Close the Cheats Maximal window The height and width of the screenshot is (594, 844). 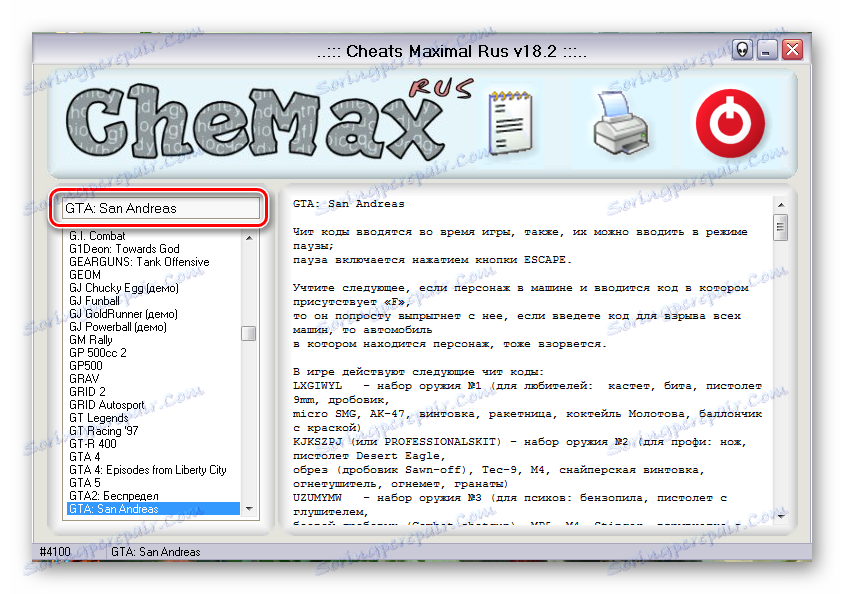(792, 50)
